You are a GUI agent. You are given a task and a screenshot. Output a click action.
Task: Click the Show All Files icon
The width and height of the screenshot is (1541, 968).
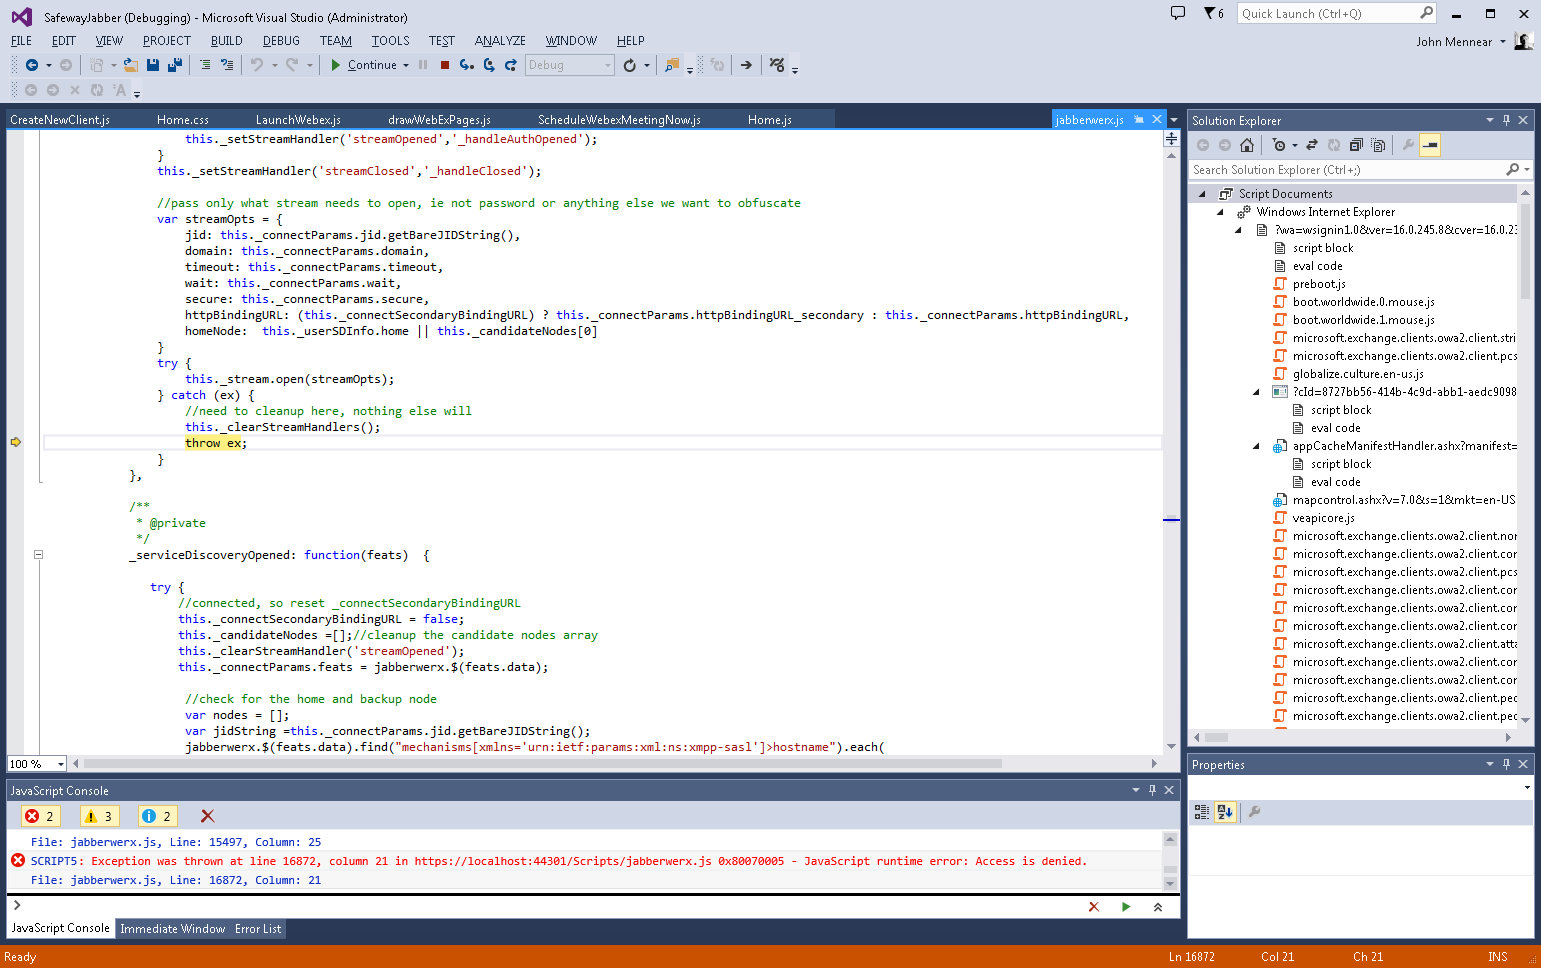click(1378, 145)
